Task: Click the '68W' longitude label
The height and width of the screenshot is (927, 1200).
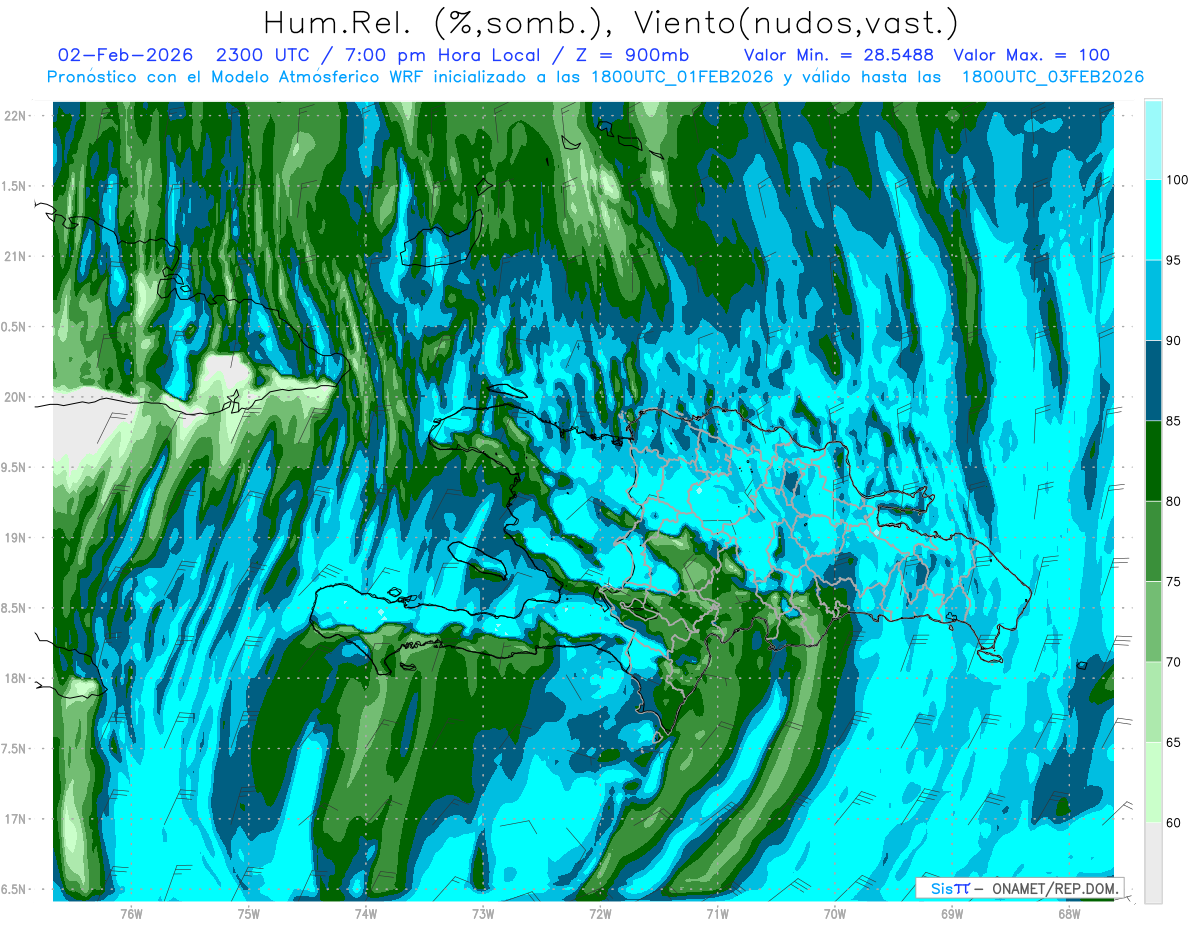Action: tap(1069, 914)
